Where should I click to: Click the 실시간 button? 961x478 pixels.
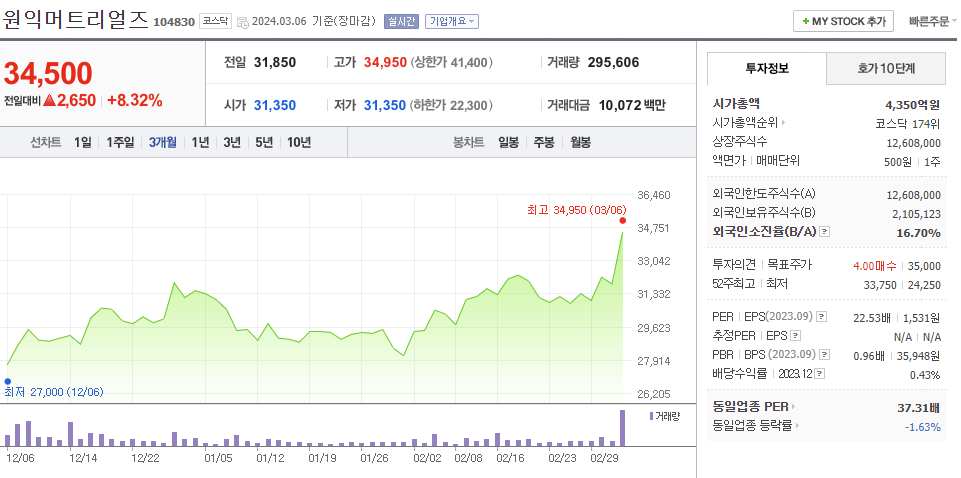401,21
